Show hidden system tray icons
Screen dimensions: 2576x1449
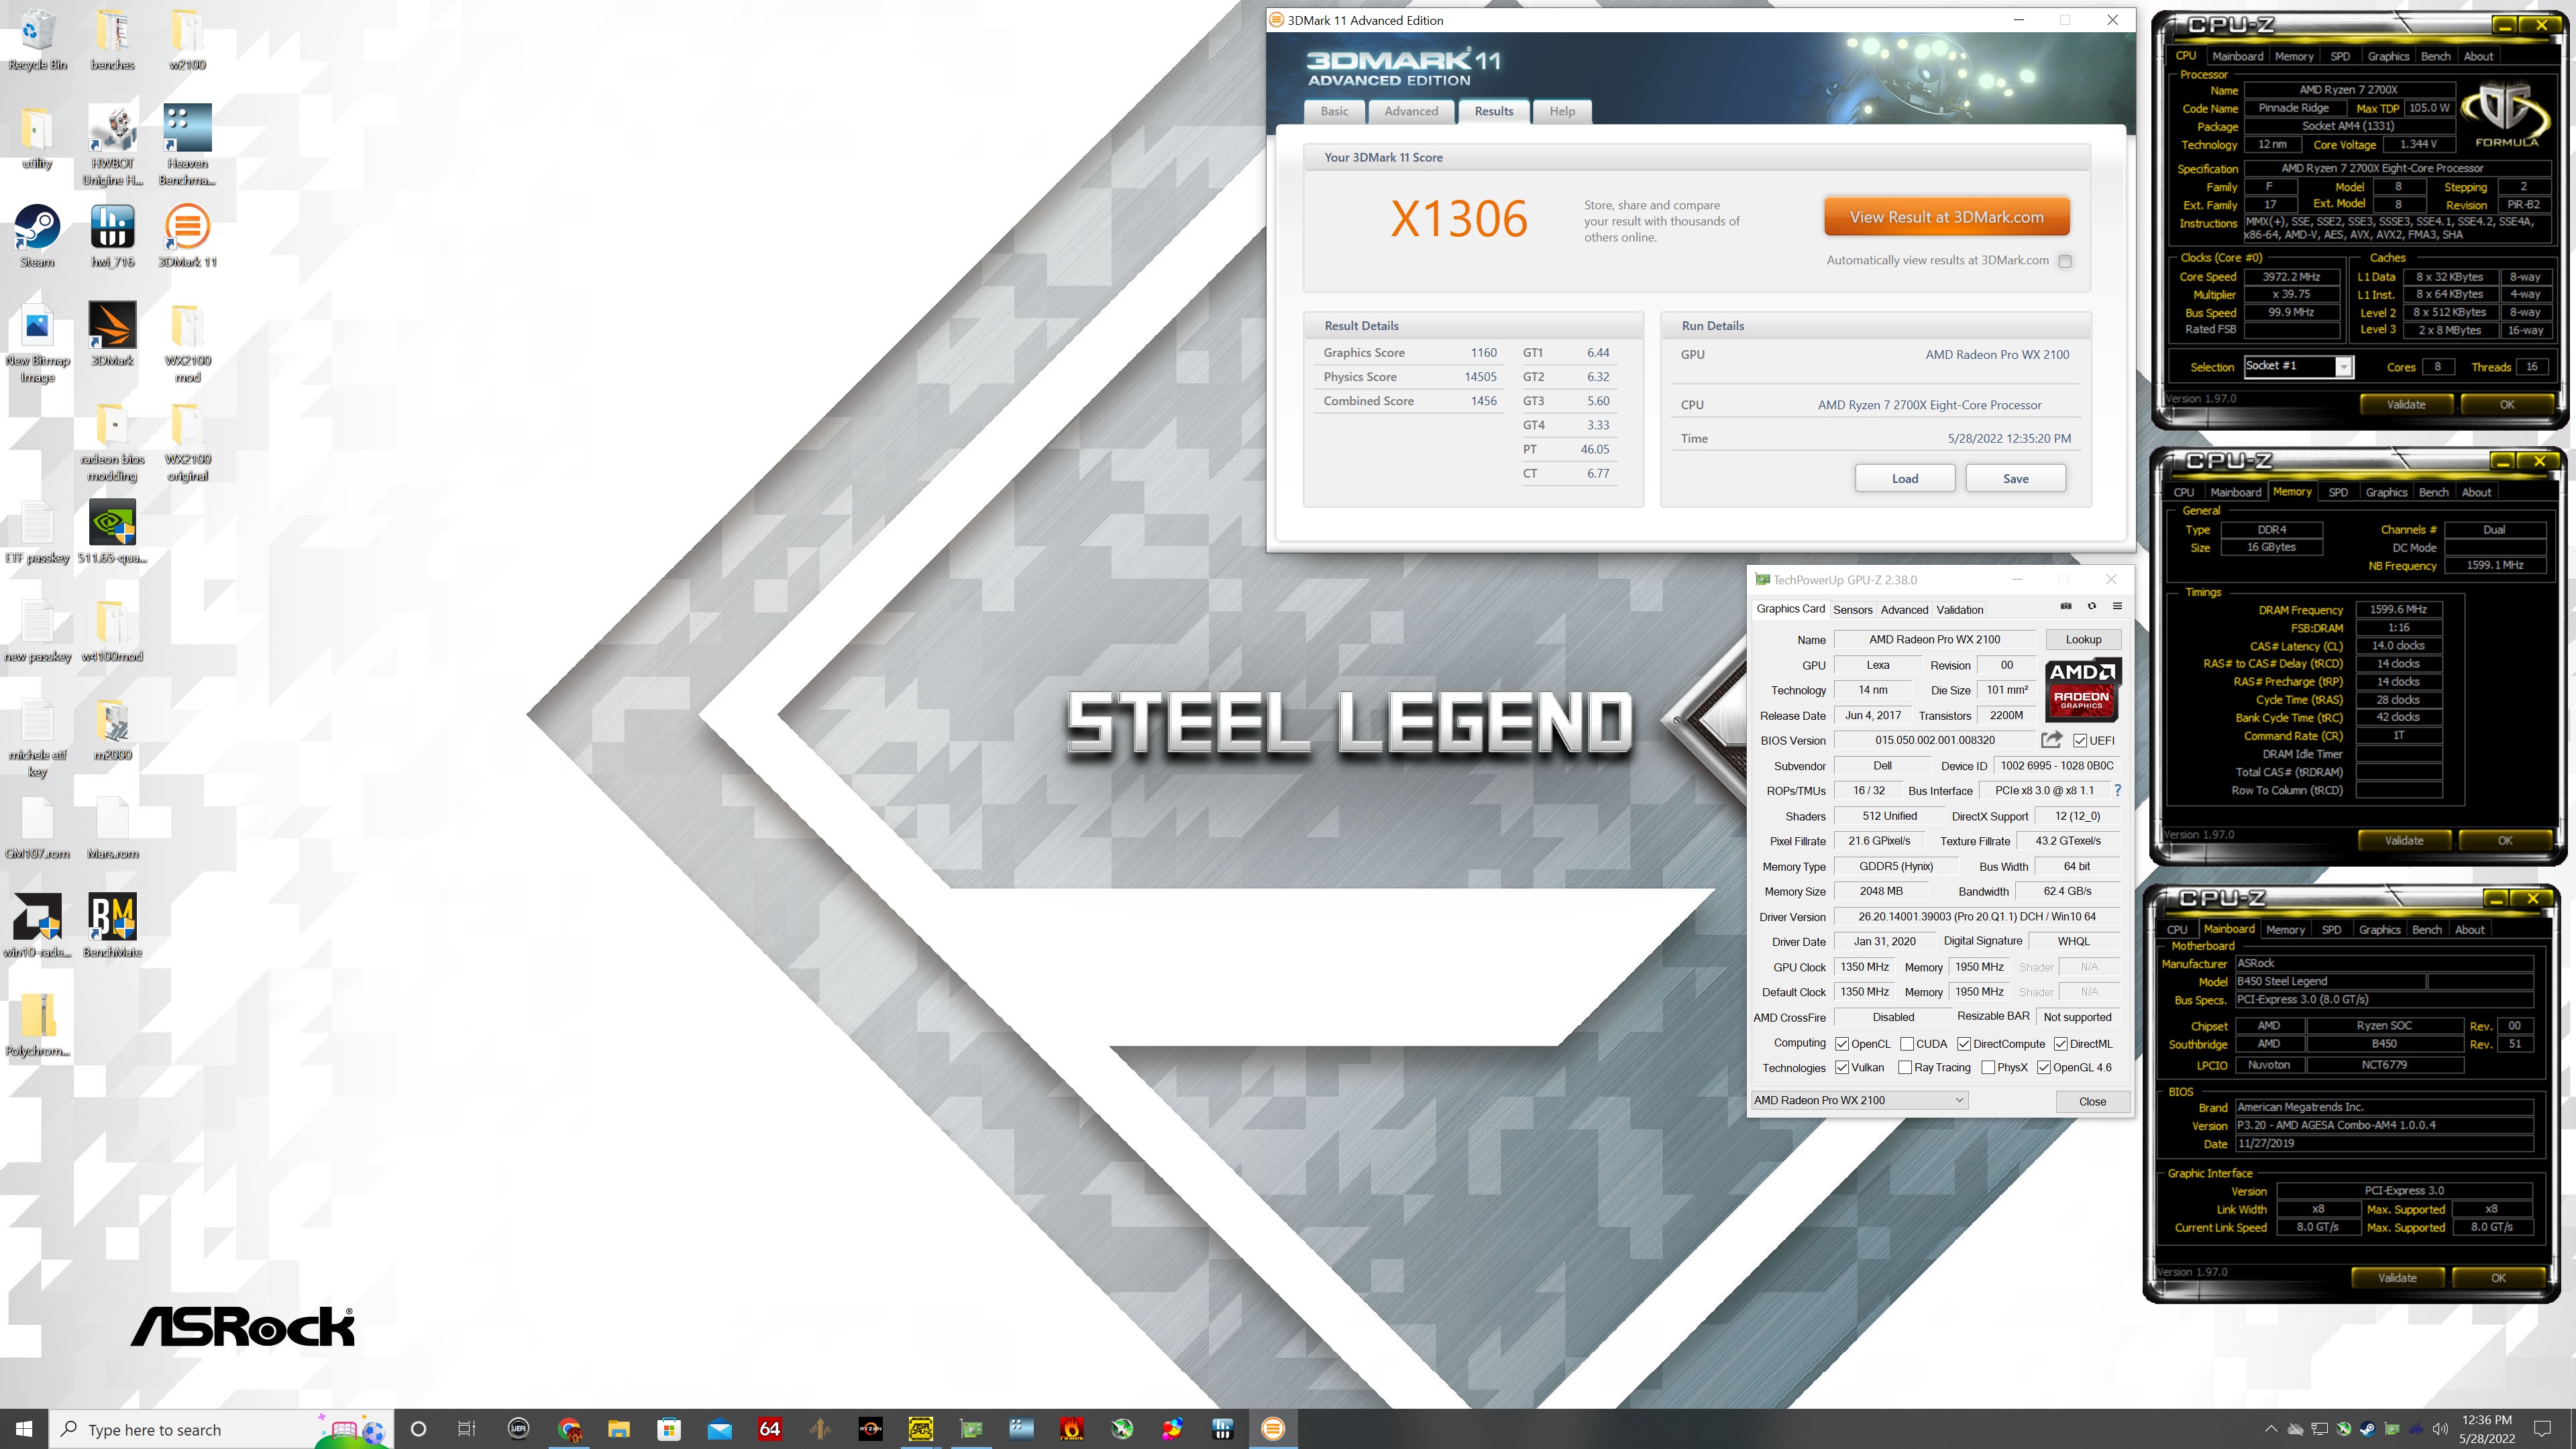pos(2270,1429)
